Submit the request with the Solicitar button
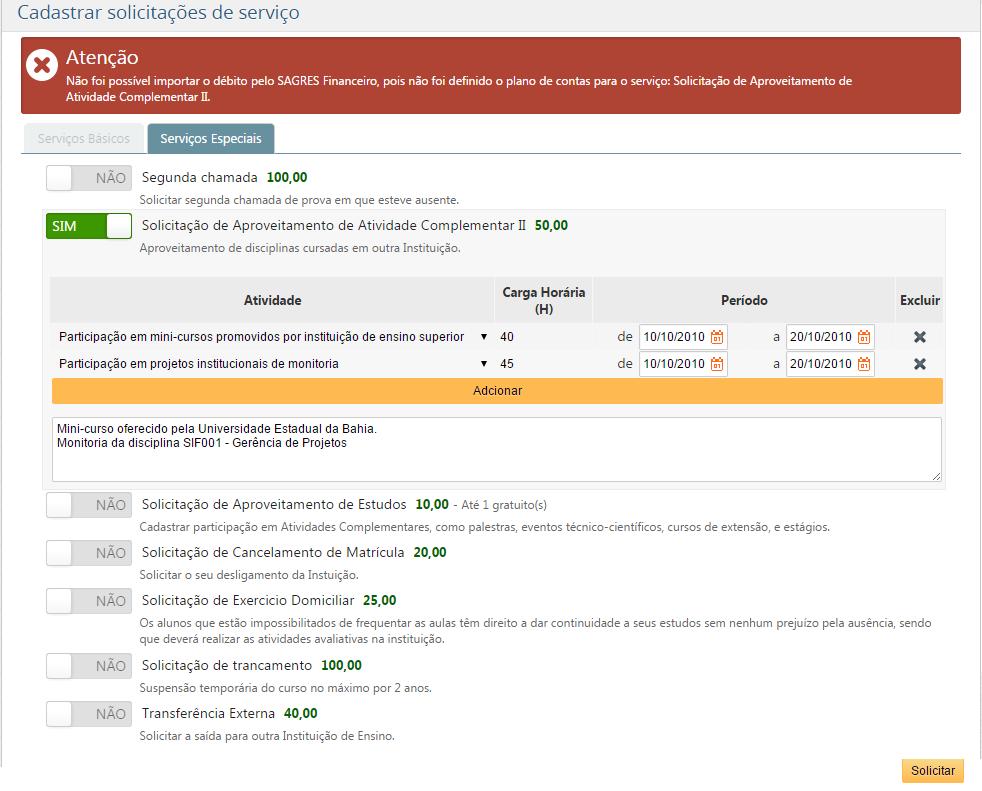982x791 pixels. 932,771
